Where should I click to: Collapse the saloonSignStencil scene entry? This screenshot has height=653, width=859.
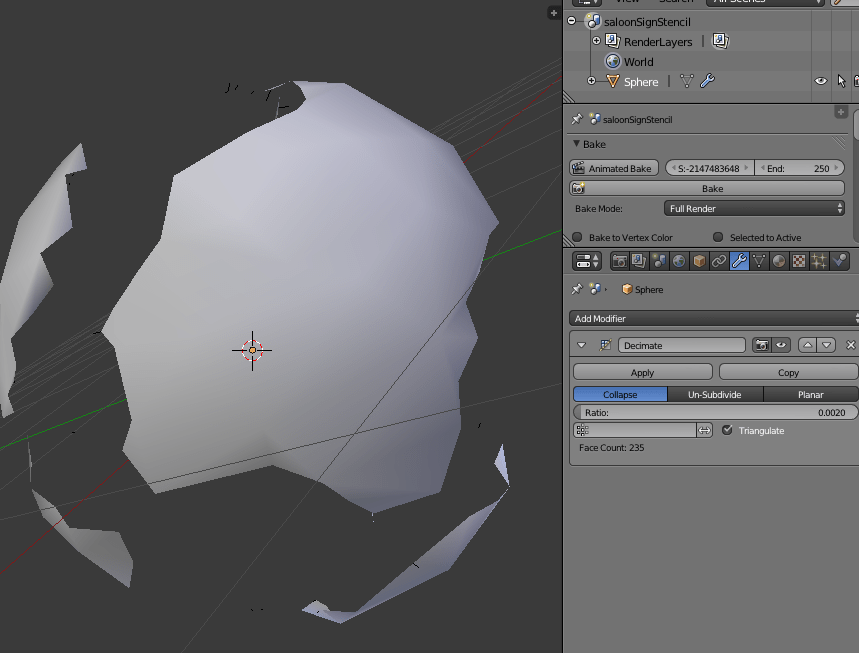pos(570,21)
